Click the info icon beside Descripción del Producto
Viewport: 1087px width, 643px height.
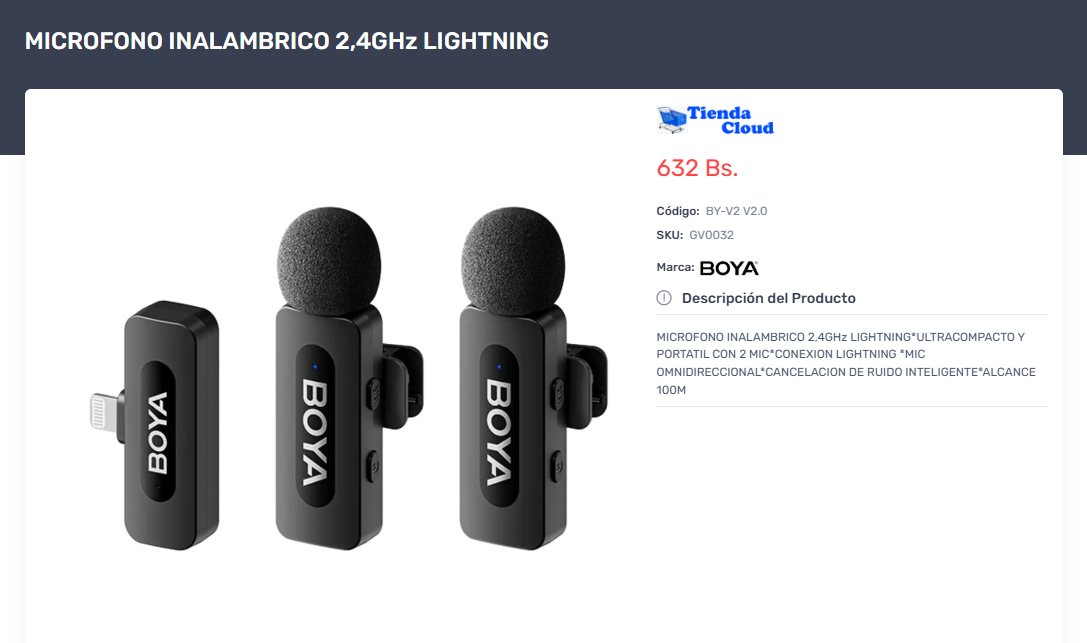(x=664, y=298)
